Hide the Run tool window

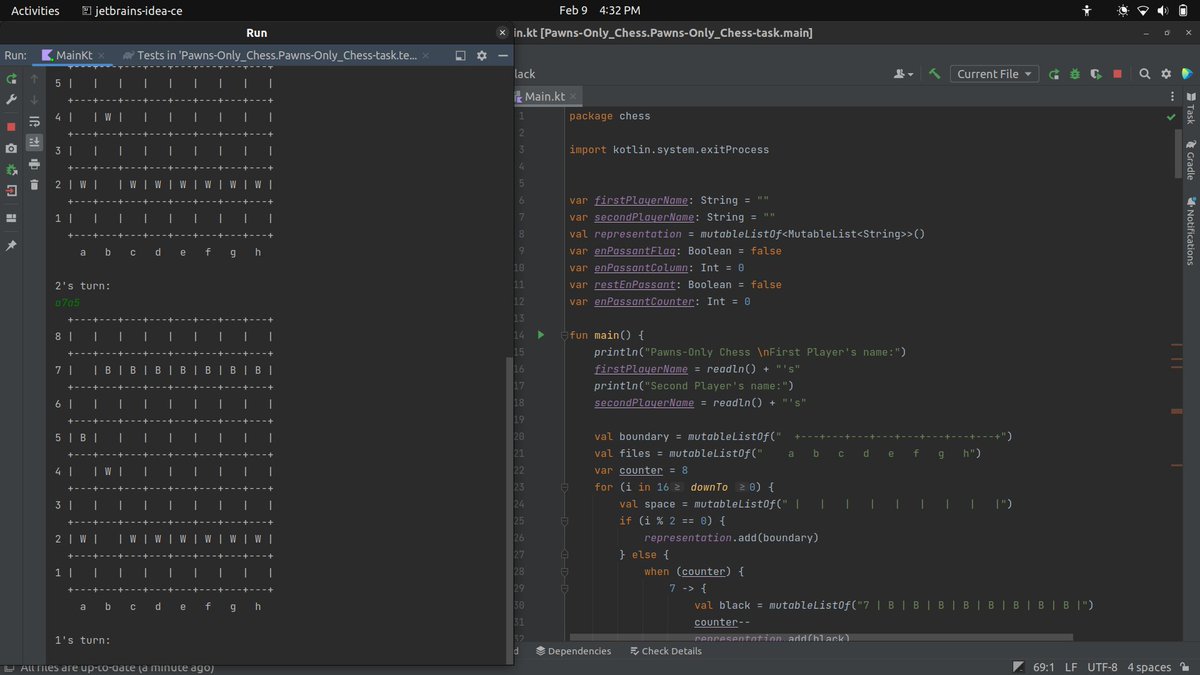503,56
